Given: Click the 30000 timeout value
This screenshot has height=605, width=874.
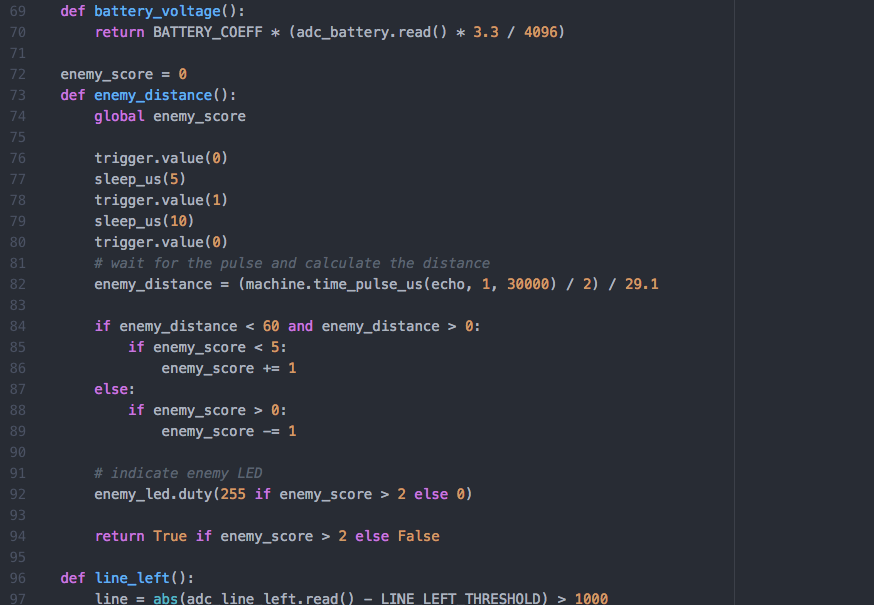Looking at the screenshot, I should (528, 284).
